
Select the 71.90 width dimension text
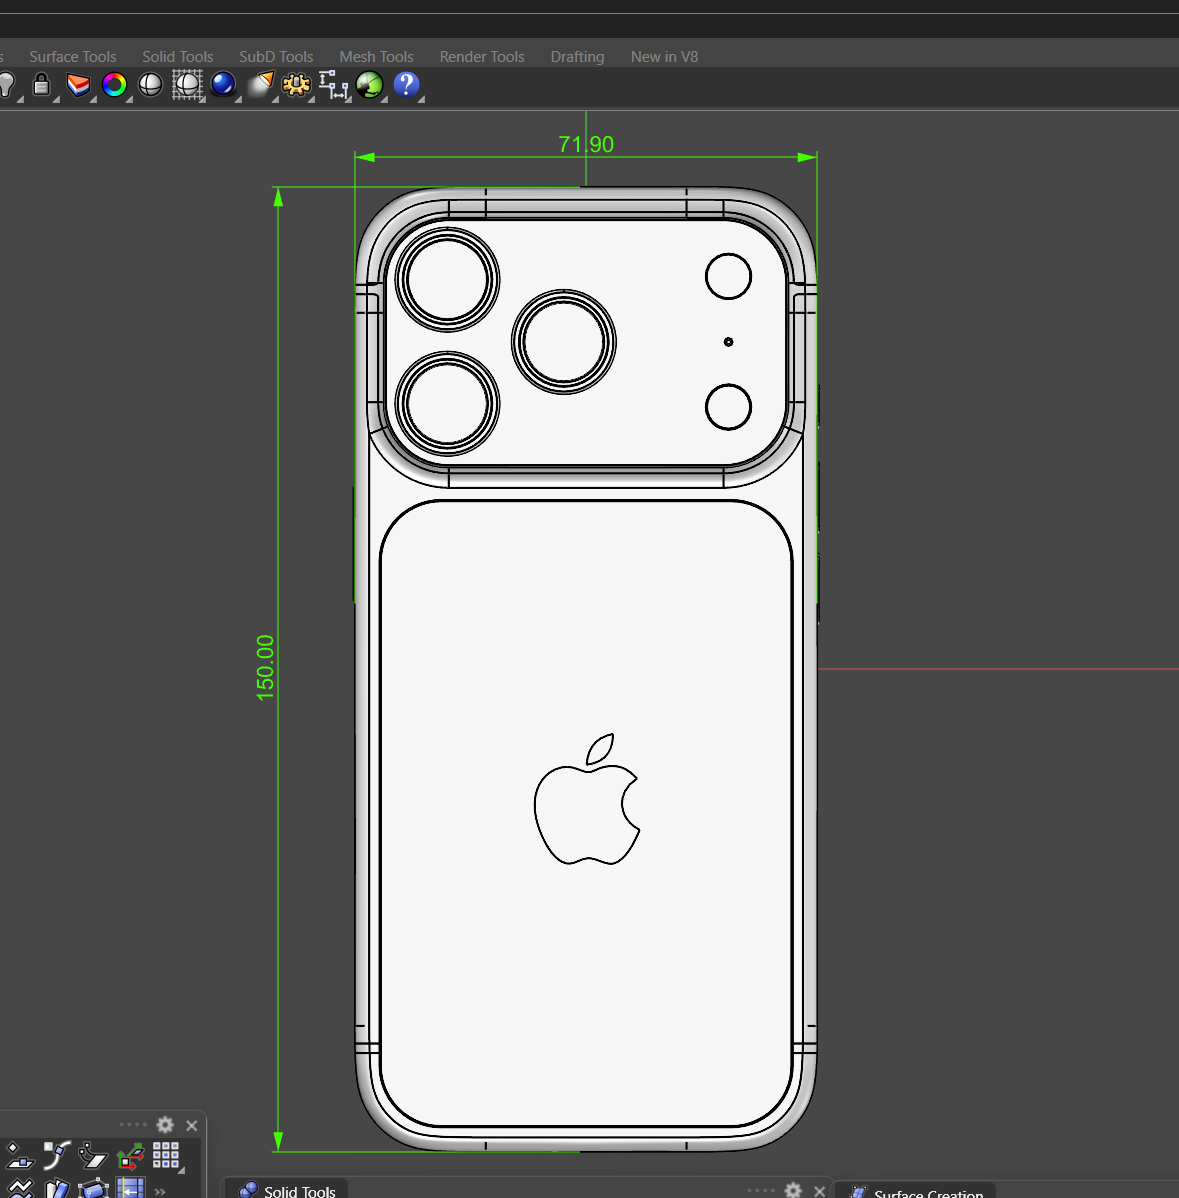click(586, 144)
